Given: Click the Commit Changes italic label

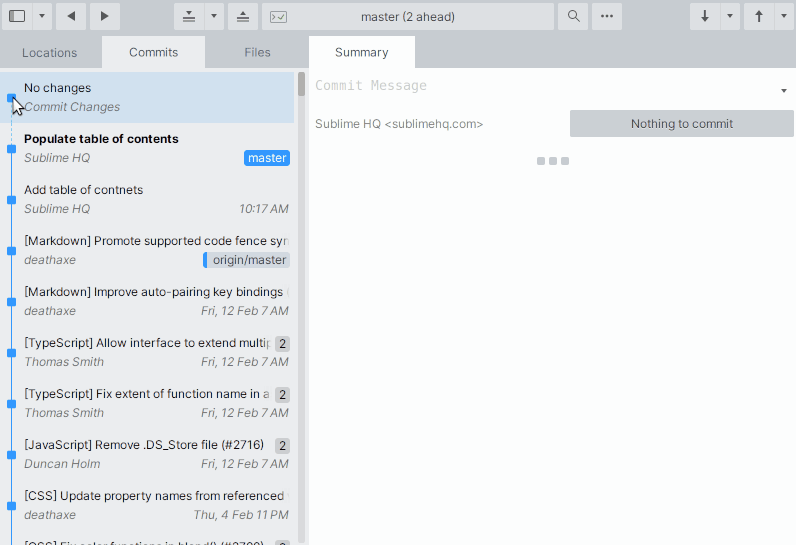Looking at the screenshot, I should 72,107.
